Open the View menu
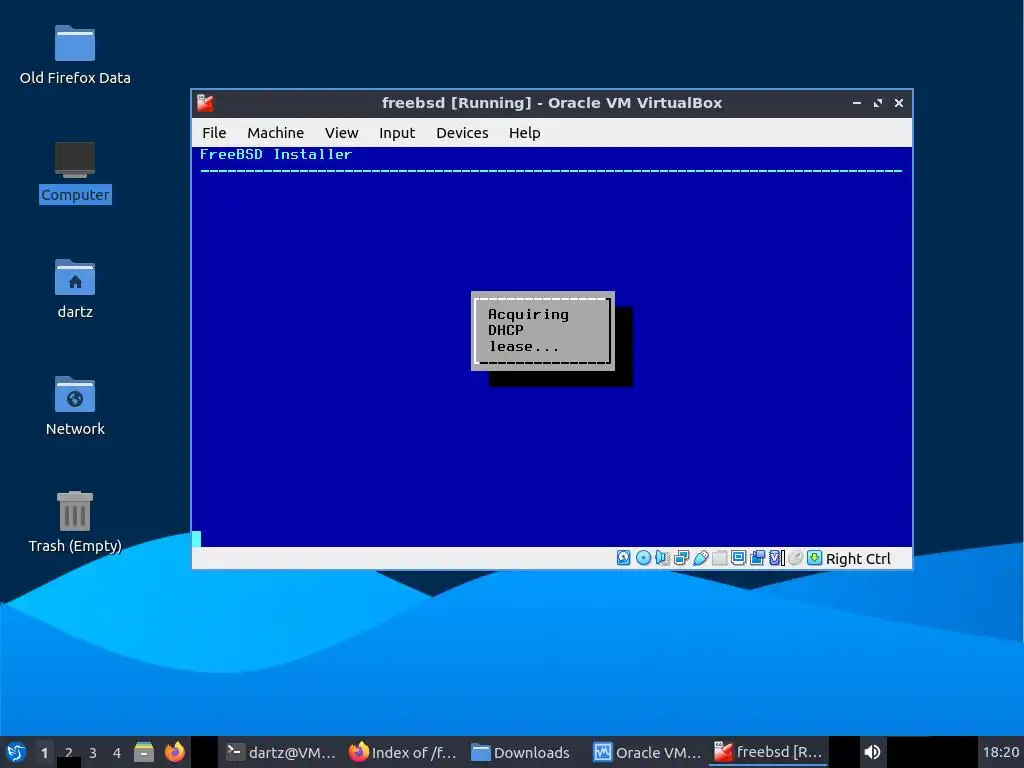The height and width of the screenshot is (768, 1024). point(341,133)
